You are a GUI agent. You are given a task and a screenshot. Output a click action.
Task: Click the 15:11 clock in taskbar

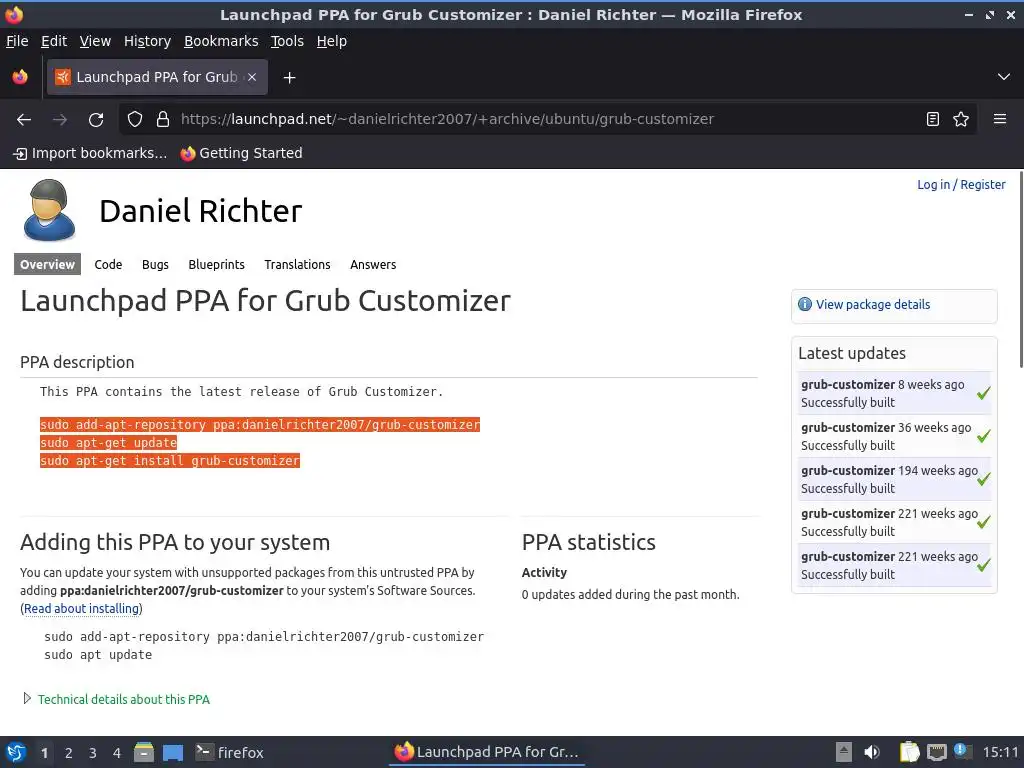1000,752
